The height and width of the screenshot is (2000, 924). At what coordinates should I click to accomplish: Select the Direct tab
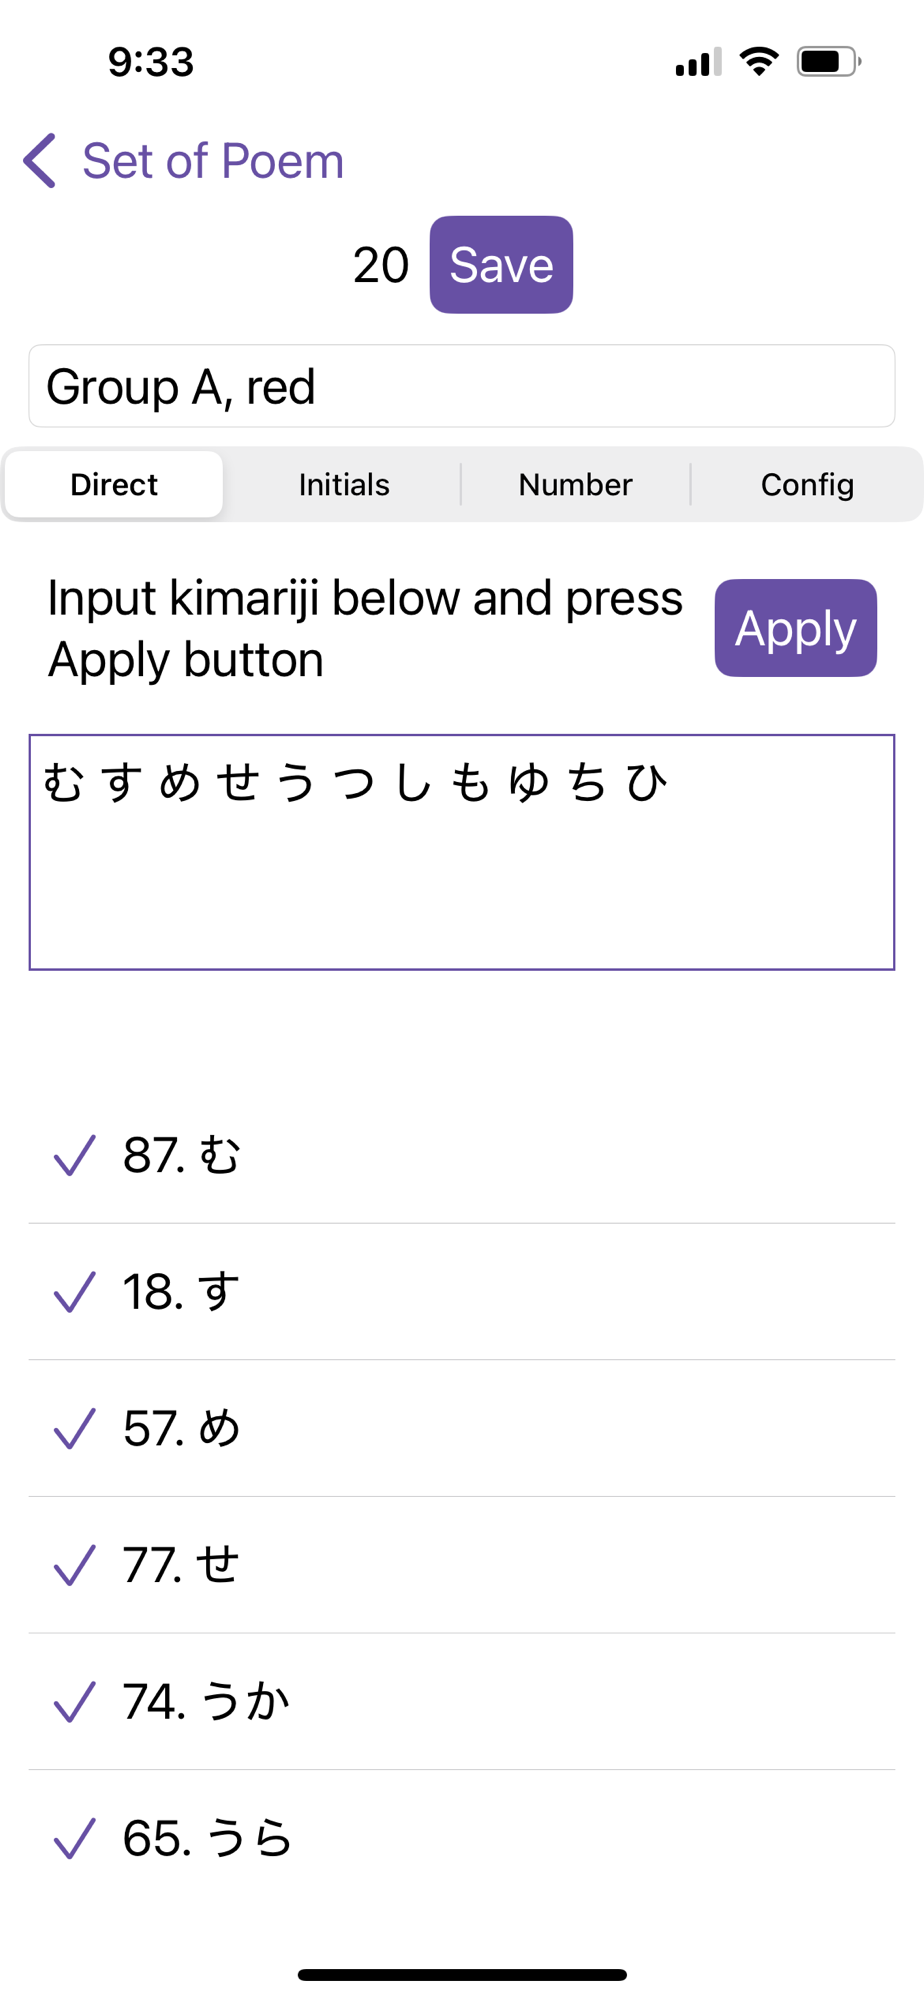(x=114, y=485)
